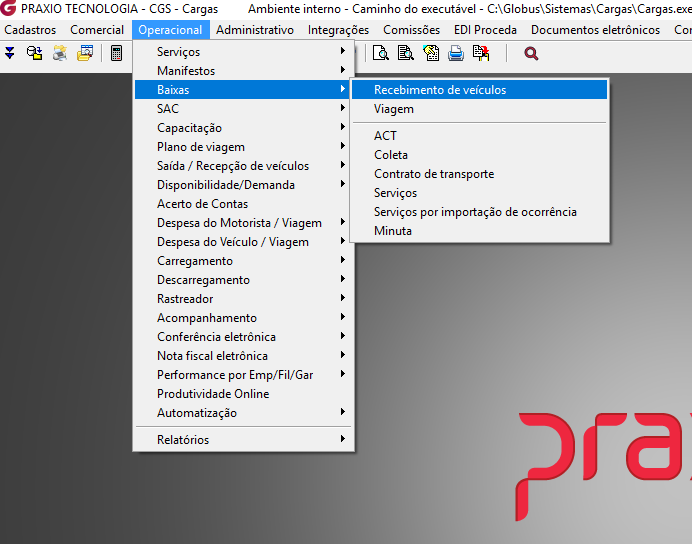Expand the Nota fiscal eletrônica submenu
The image size is (692, 544).
coord(244,355)
